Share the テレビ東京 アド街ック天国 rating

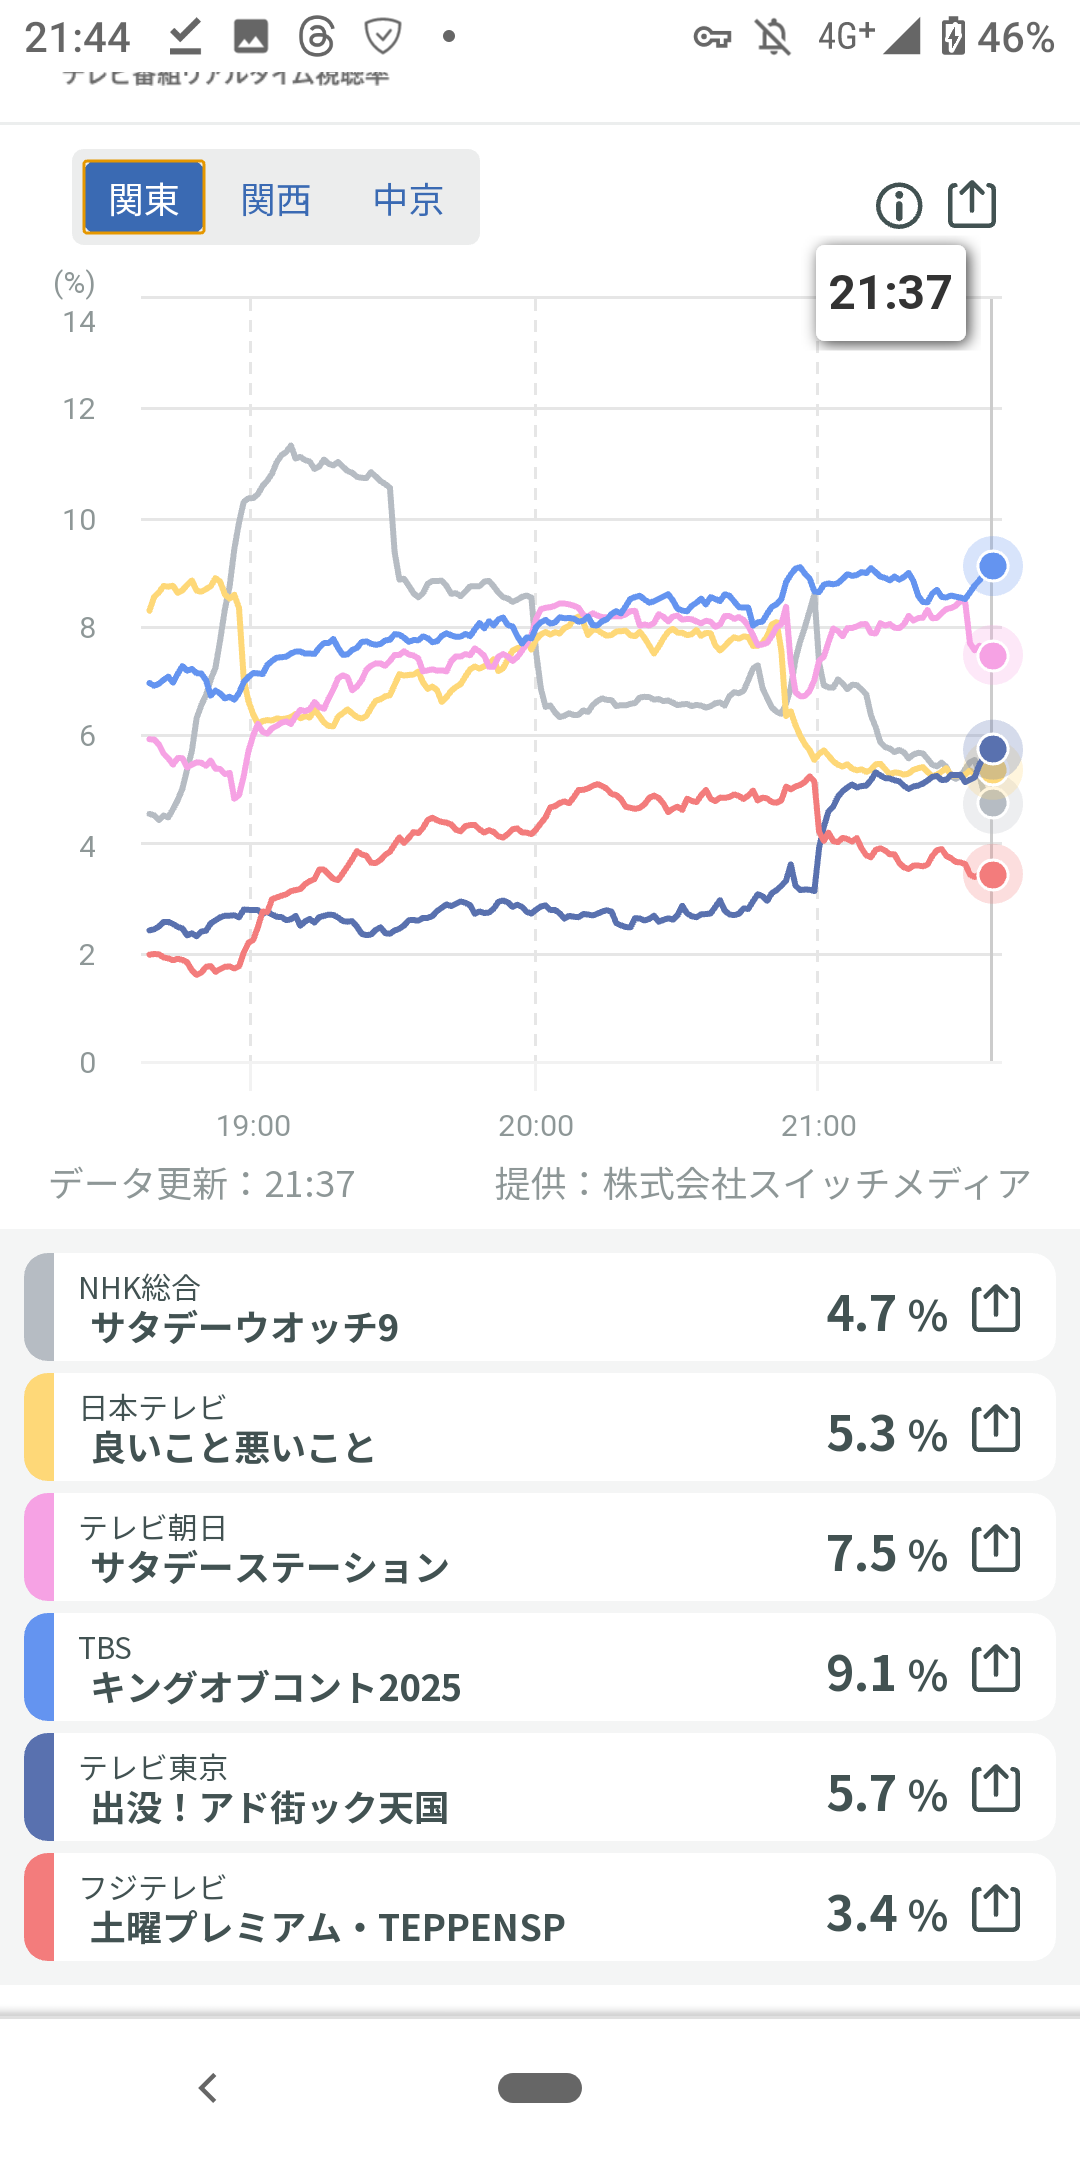coord(996,1789)
